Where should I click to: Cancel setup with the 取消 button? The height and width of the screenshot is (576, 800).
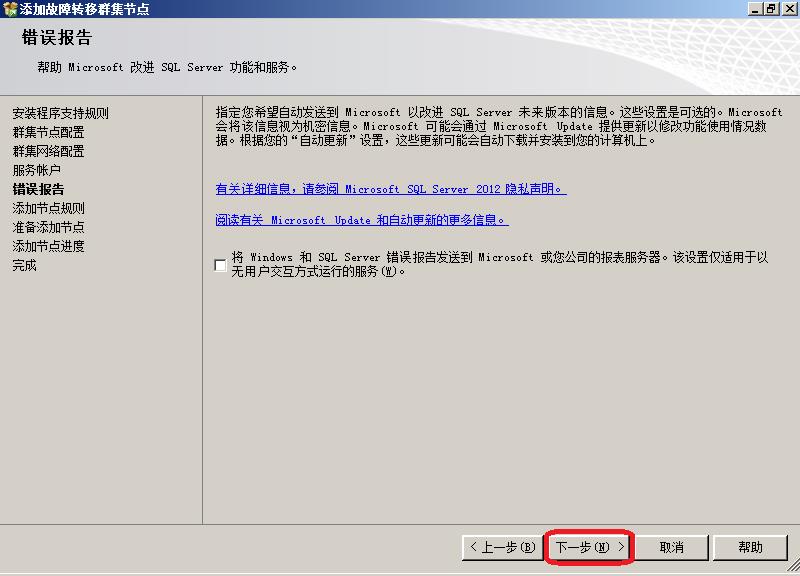[x=671, y=547]
